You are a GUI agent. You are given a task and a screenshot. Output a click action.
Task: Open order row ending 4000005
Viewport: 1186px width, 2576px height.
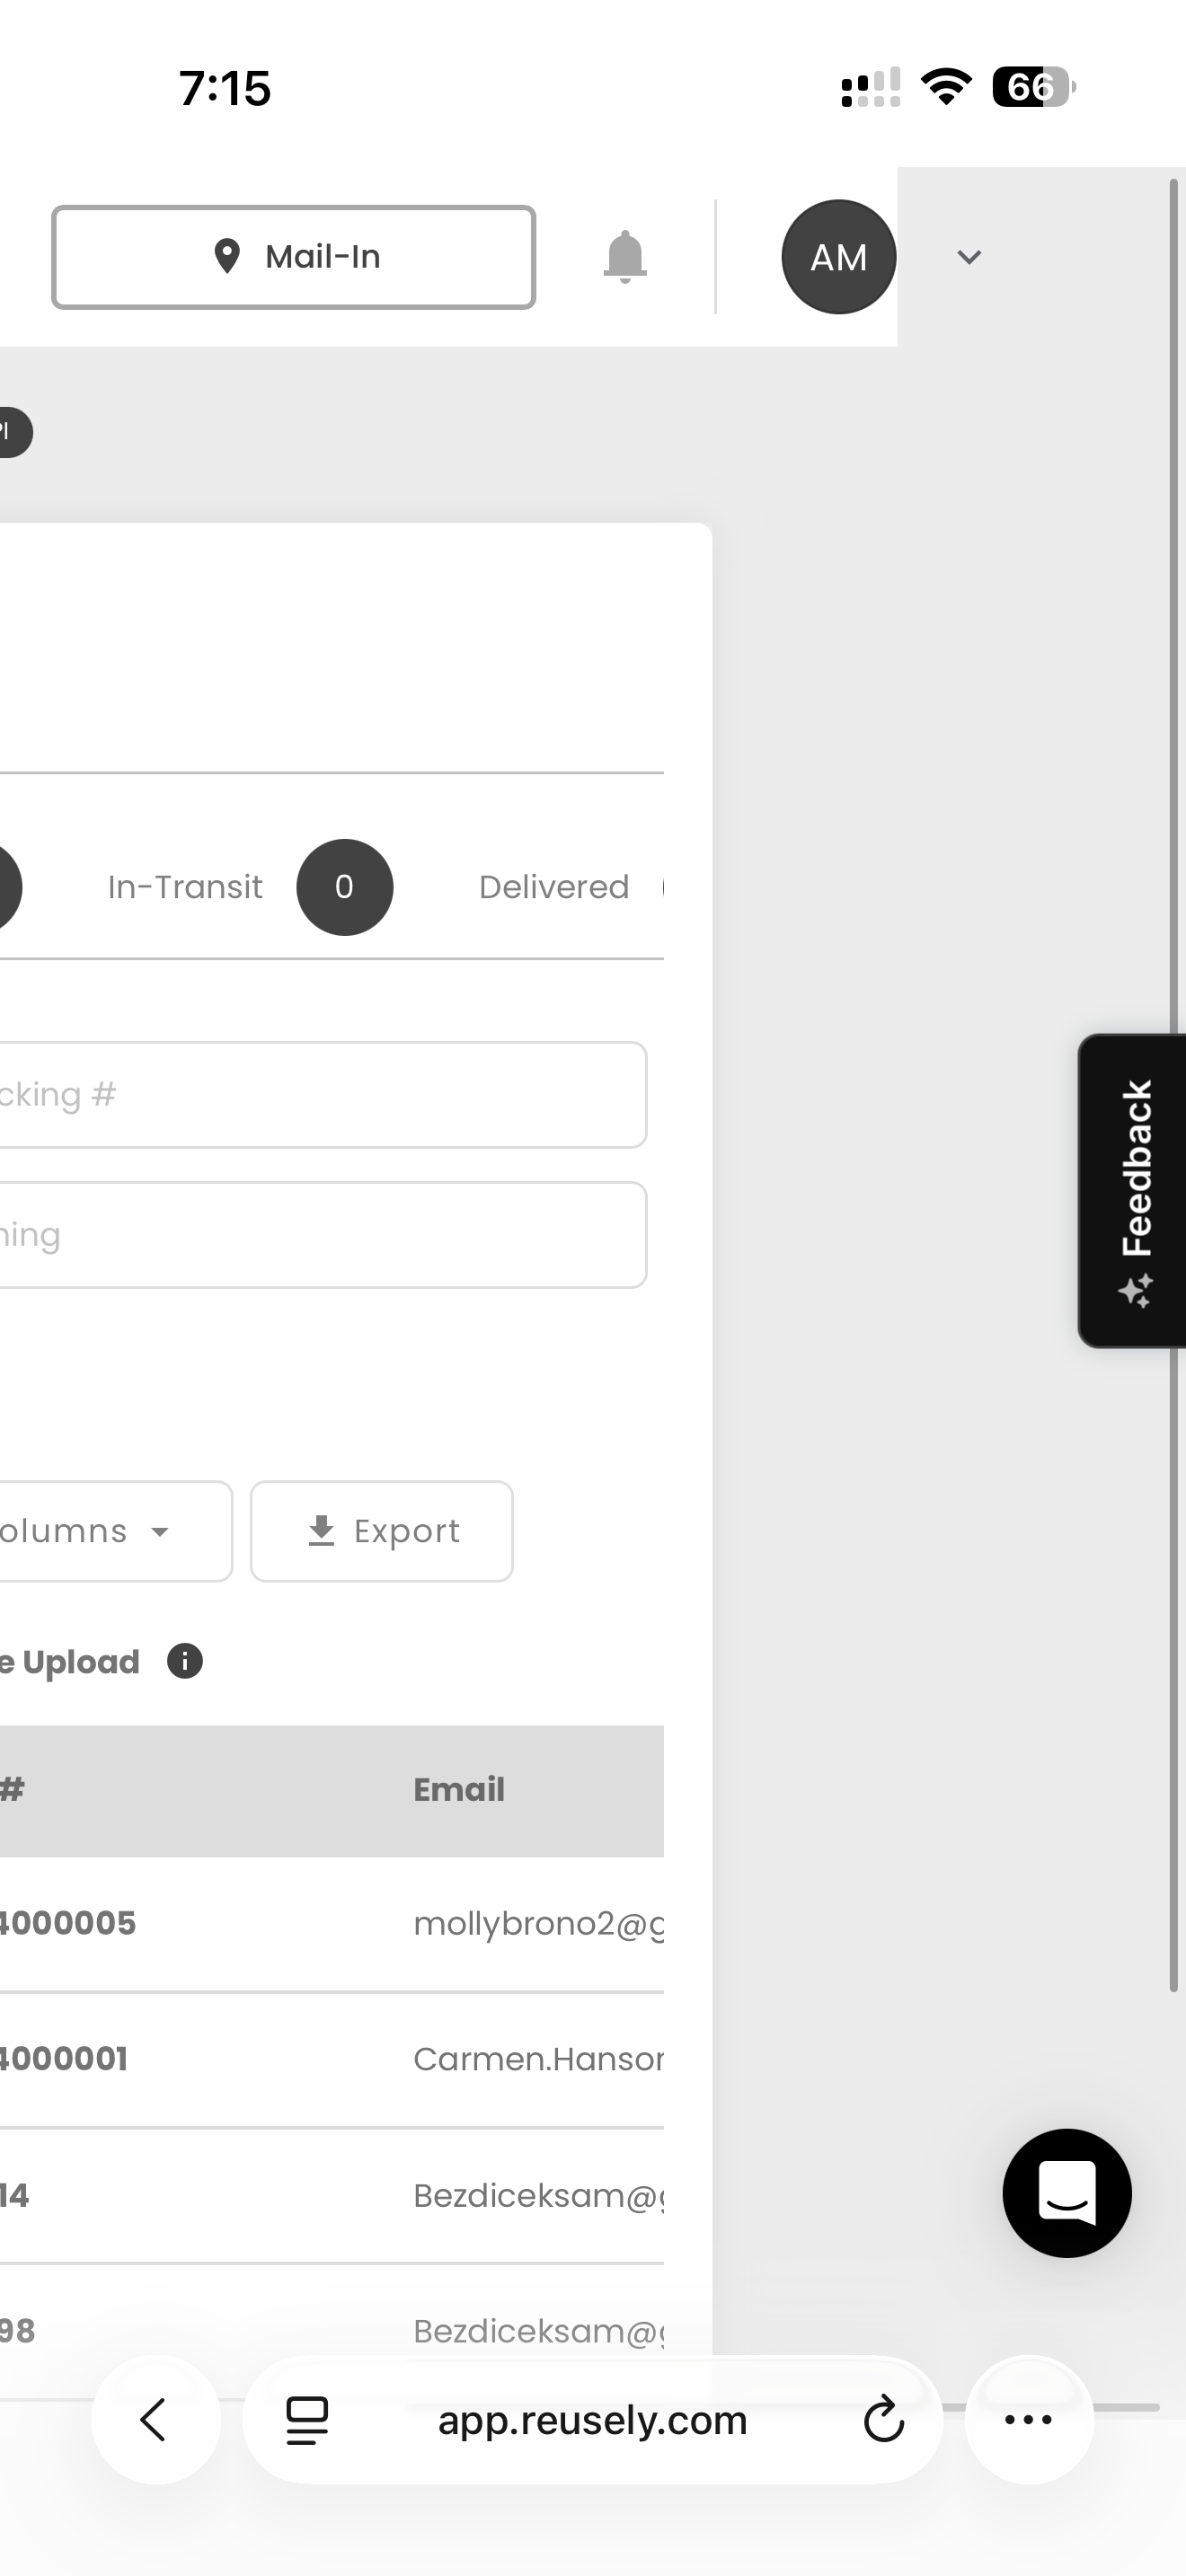click(332, 1923)
